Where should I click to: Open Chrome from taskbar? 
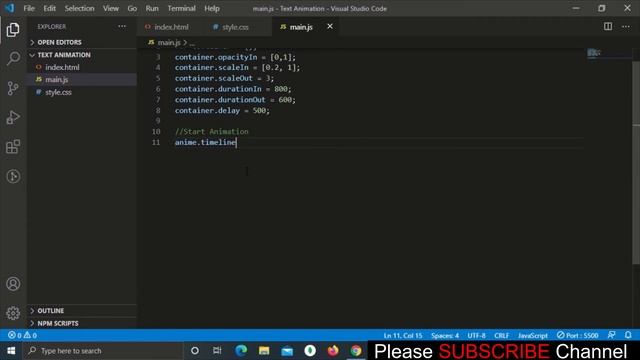coord(356,351)
